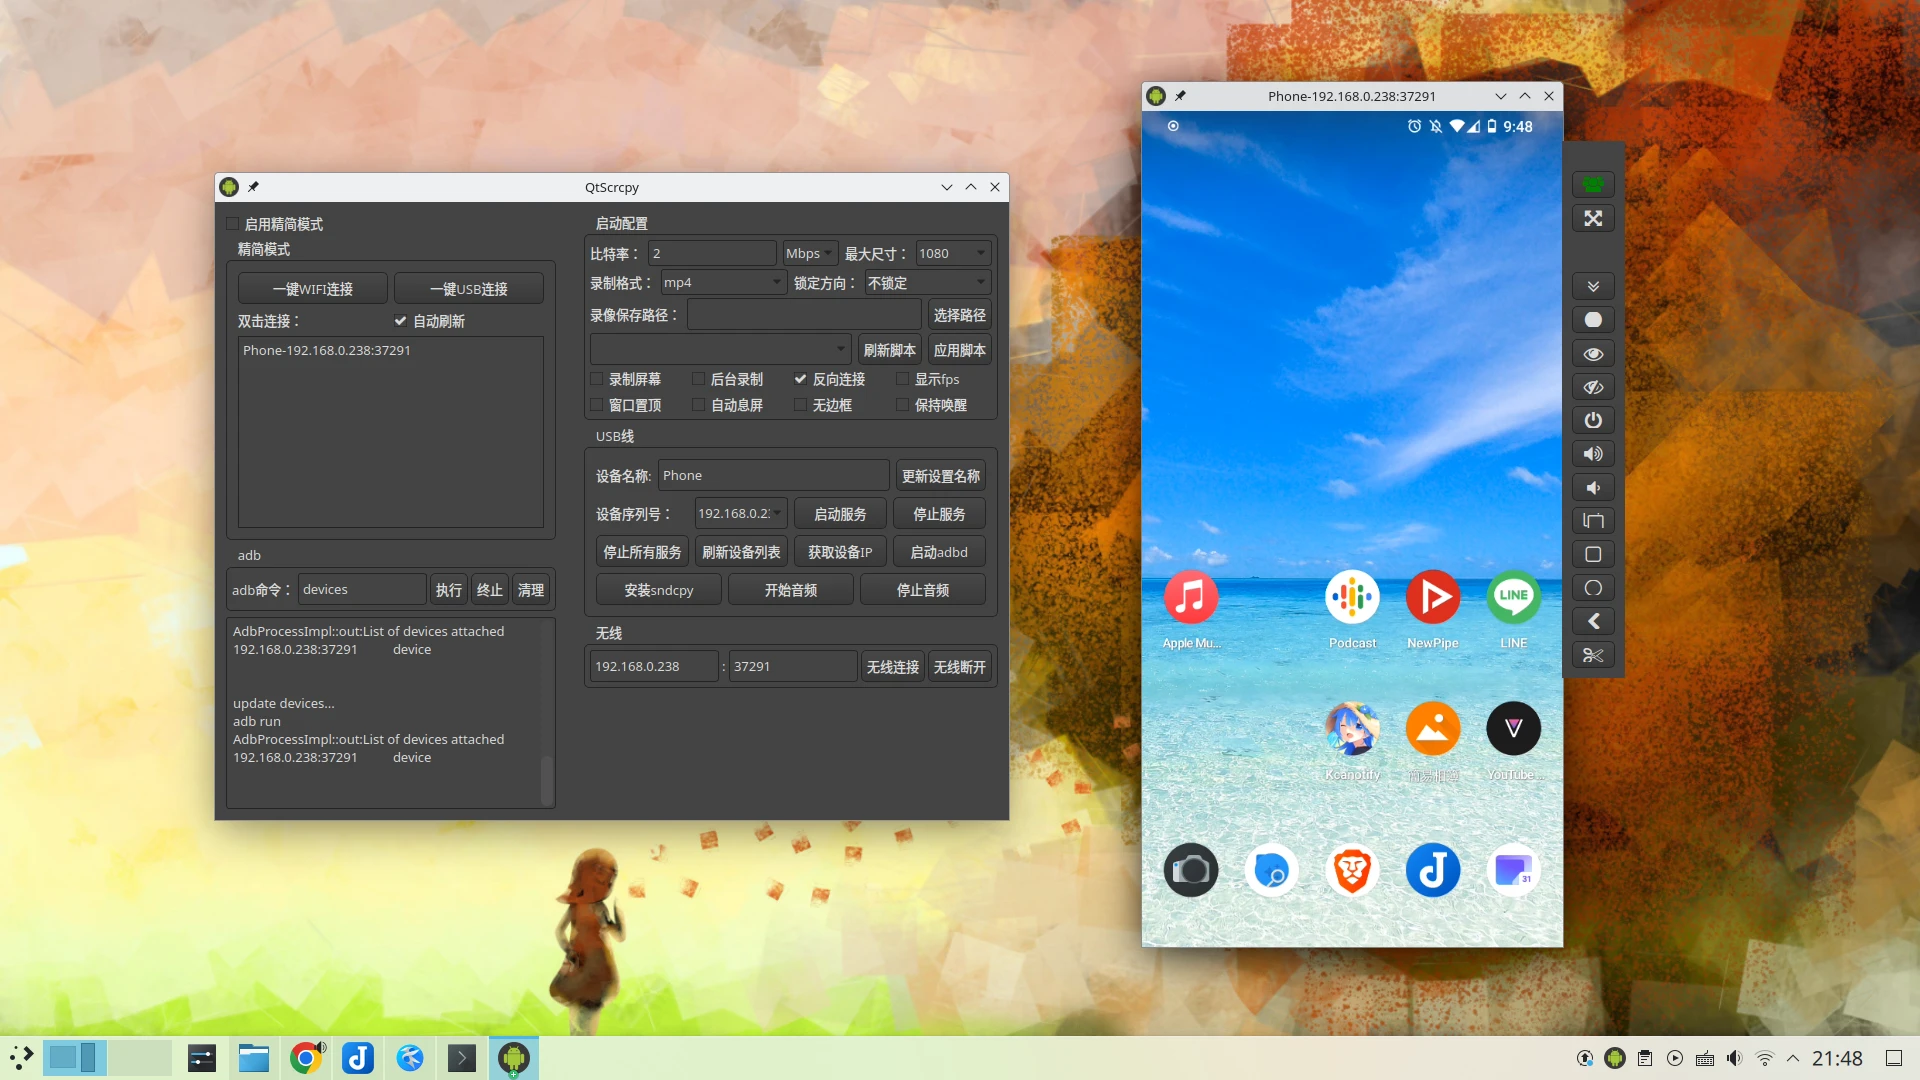Screen dimensions: 1920x1080
Task: Click the volume up speaker icon
Action: pos(1593,454)
